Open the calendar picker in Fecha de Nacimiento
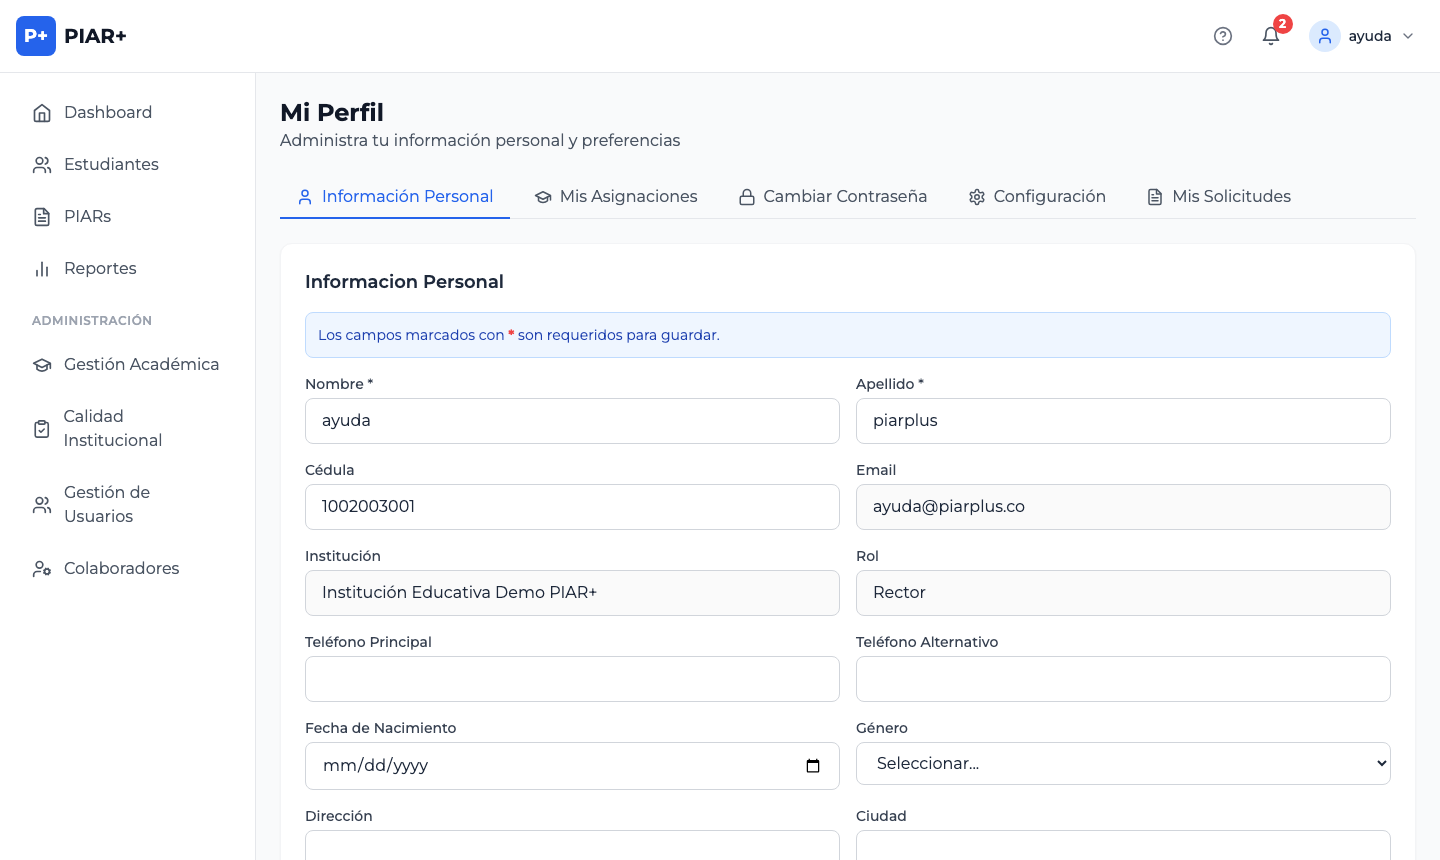 click(x=813, y=766)
